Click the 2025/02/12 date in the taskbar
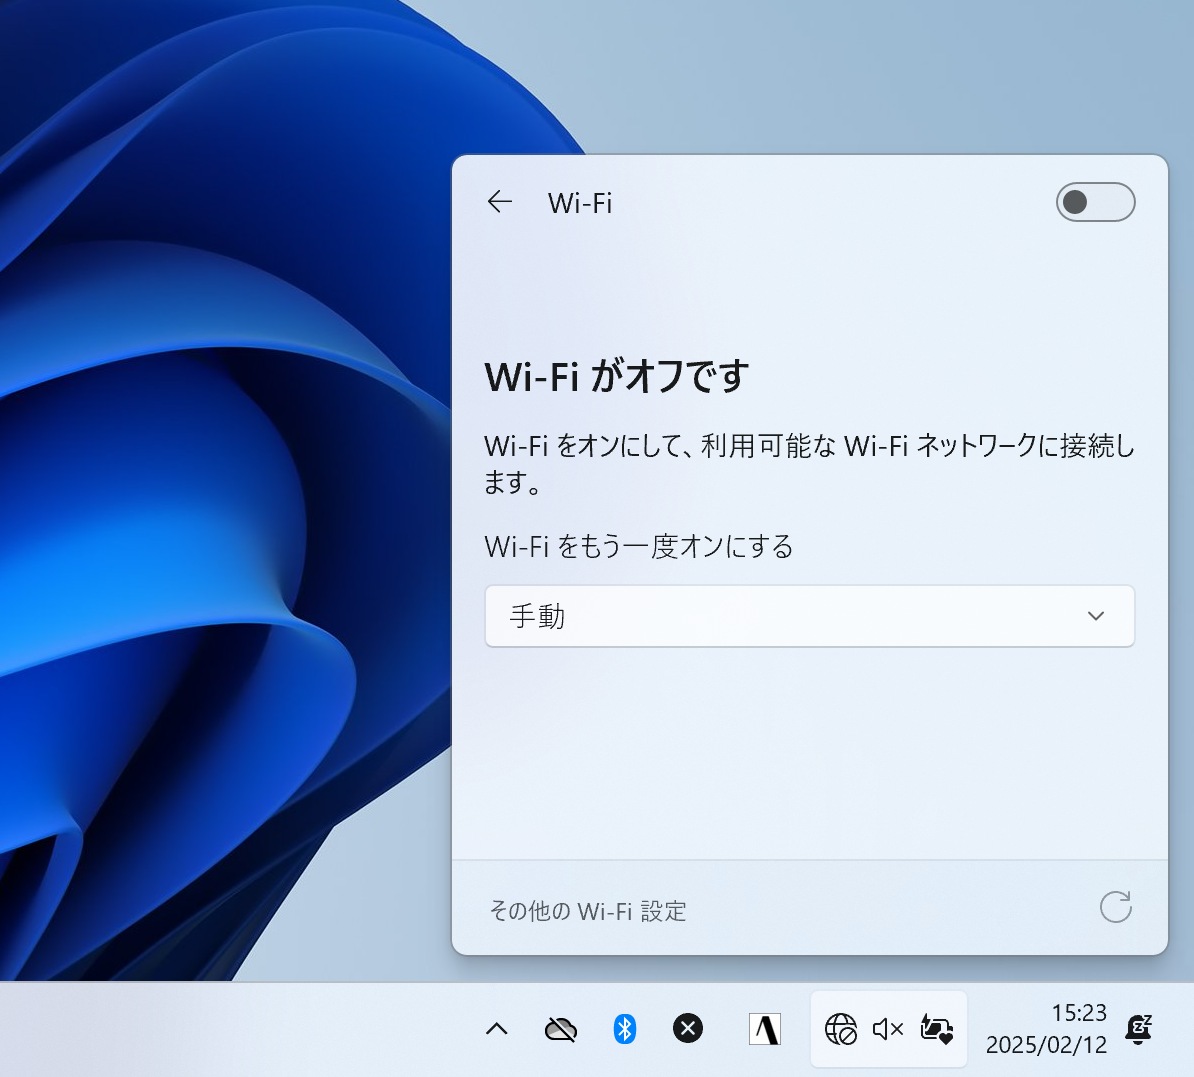Viewport: 1194px width, 1077px height. point(1046,1044)
